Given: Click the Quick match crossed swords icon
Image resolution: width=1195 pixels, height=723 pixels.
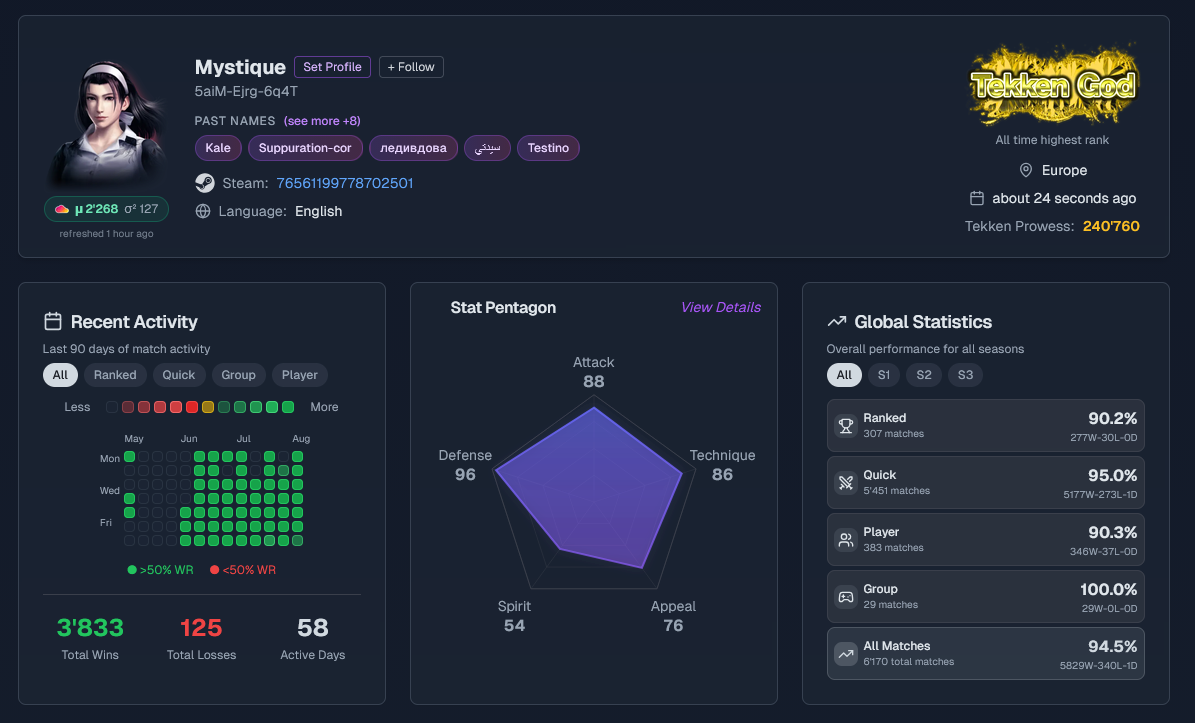Looking at the screenshot, I should pos(846,482).
